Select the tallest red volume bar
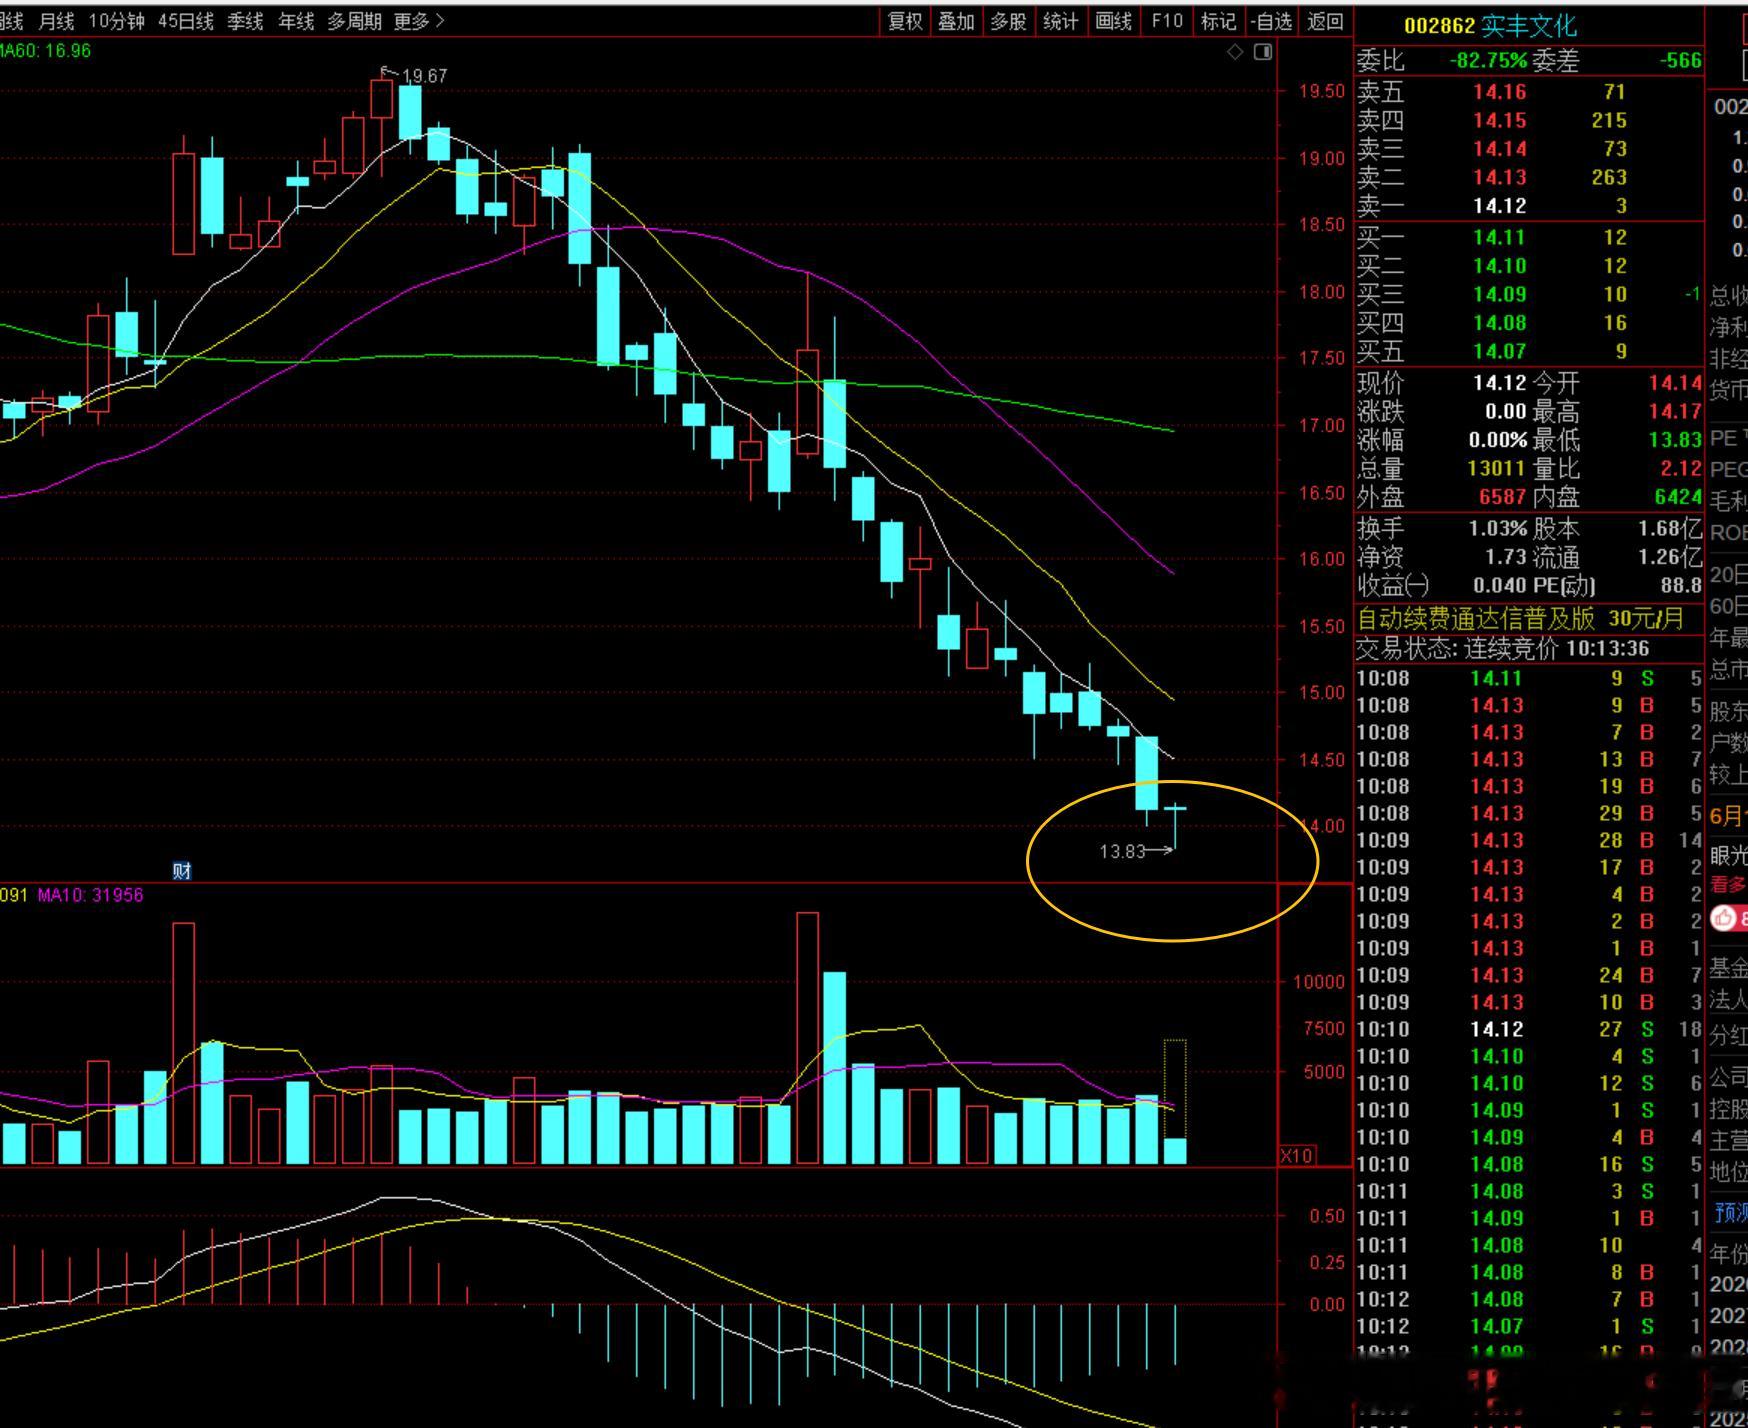1748x1428 pixels. coord(807,1038)
